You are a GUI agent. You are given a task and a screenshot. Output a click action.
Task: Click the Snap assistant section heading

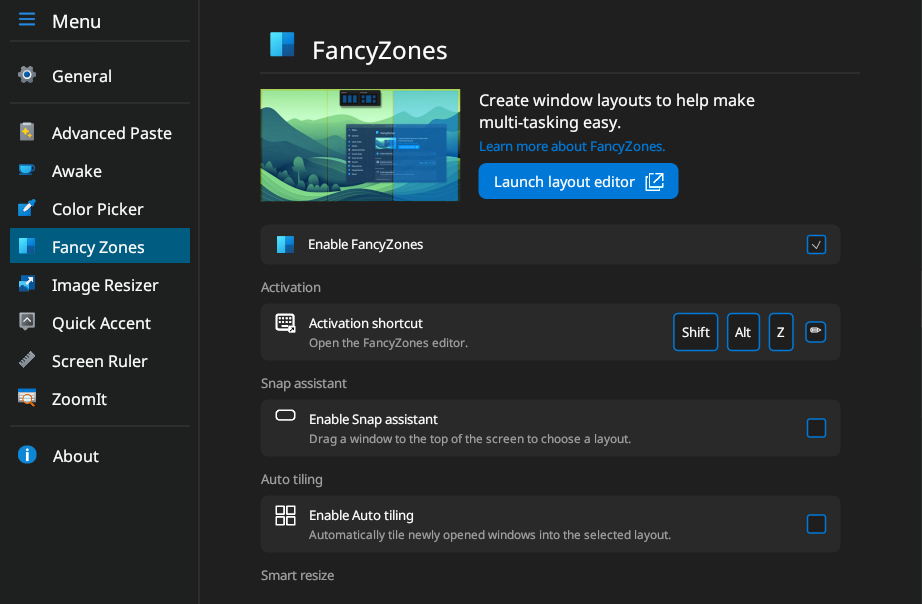[303, 383]
